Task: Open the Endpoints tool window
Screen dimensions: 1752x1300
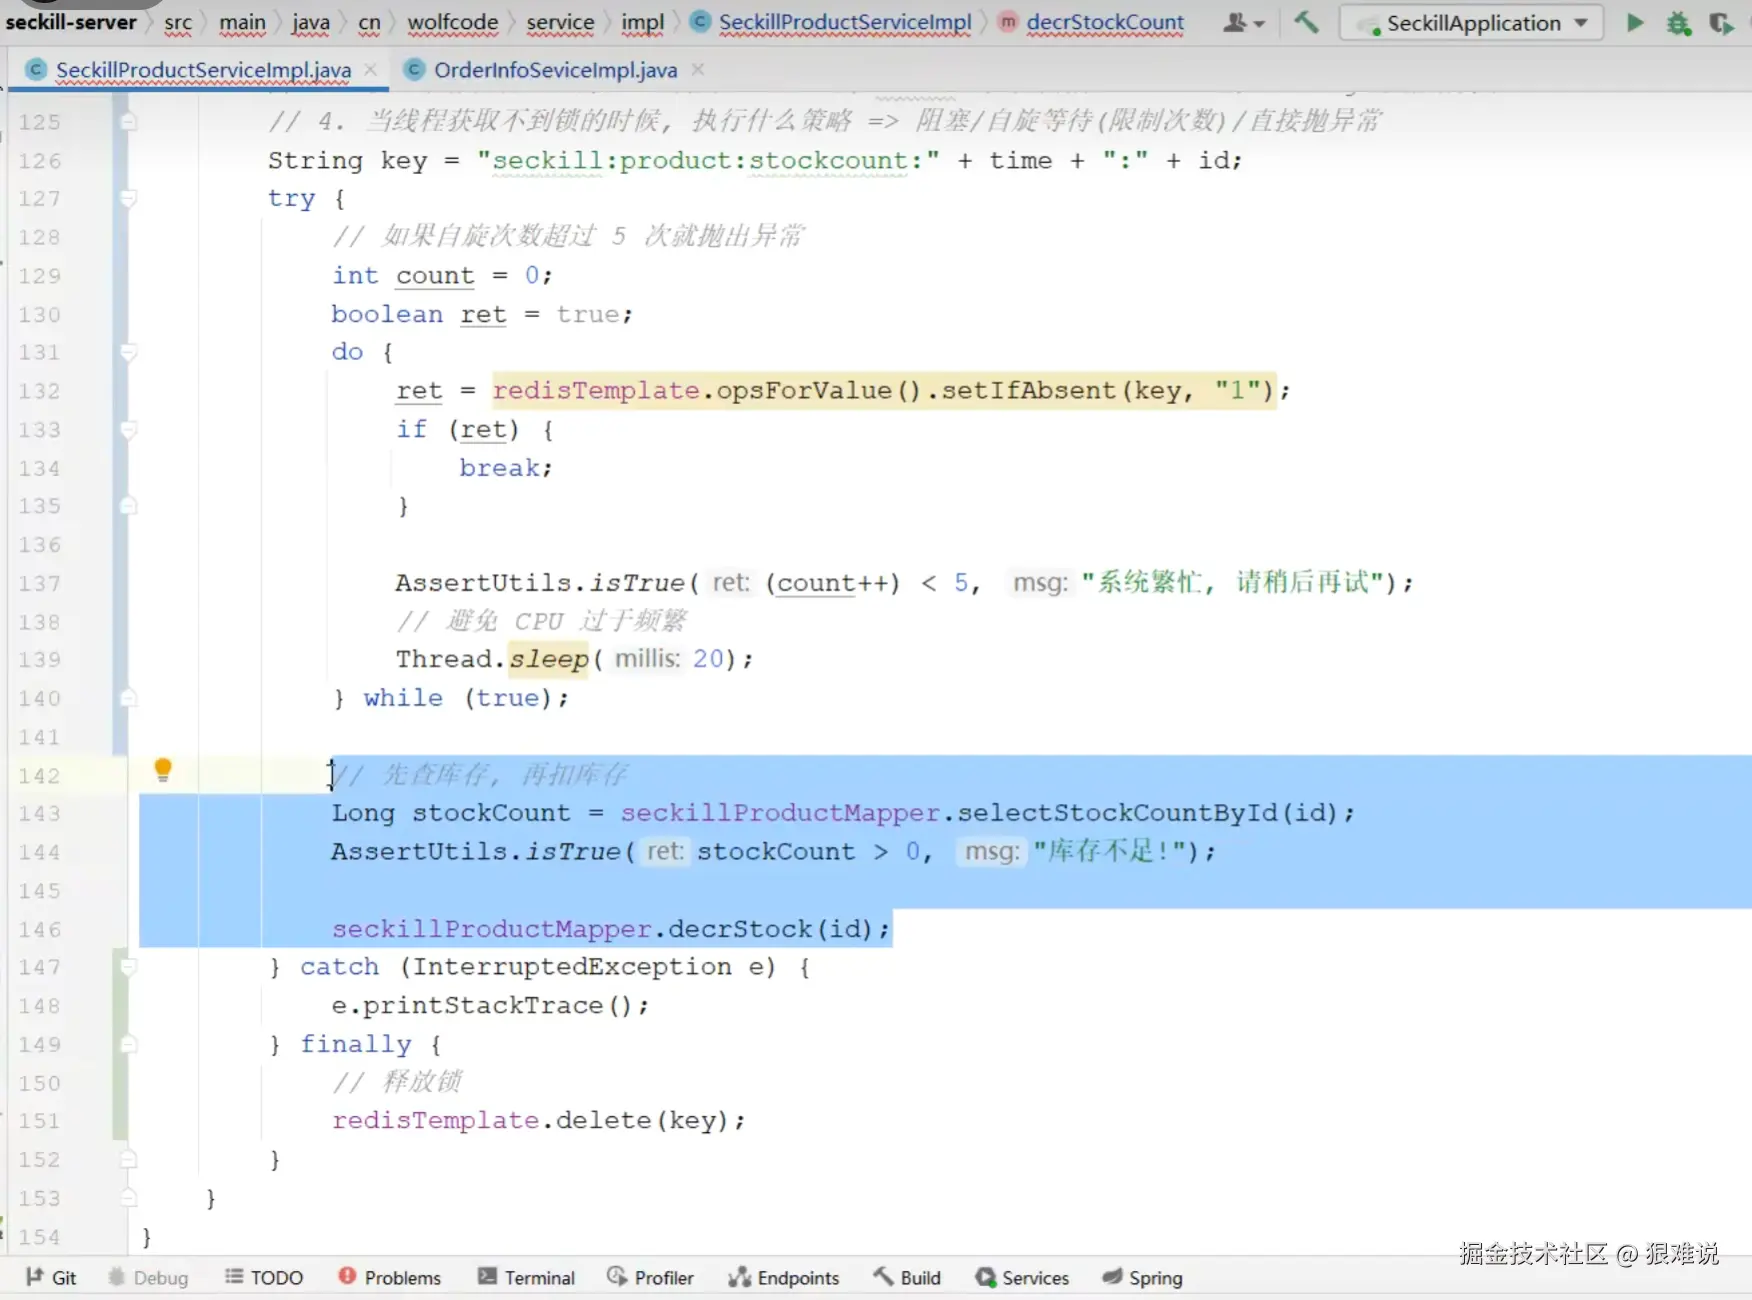Action: [784, 1277]
